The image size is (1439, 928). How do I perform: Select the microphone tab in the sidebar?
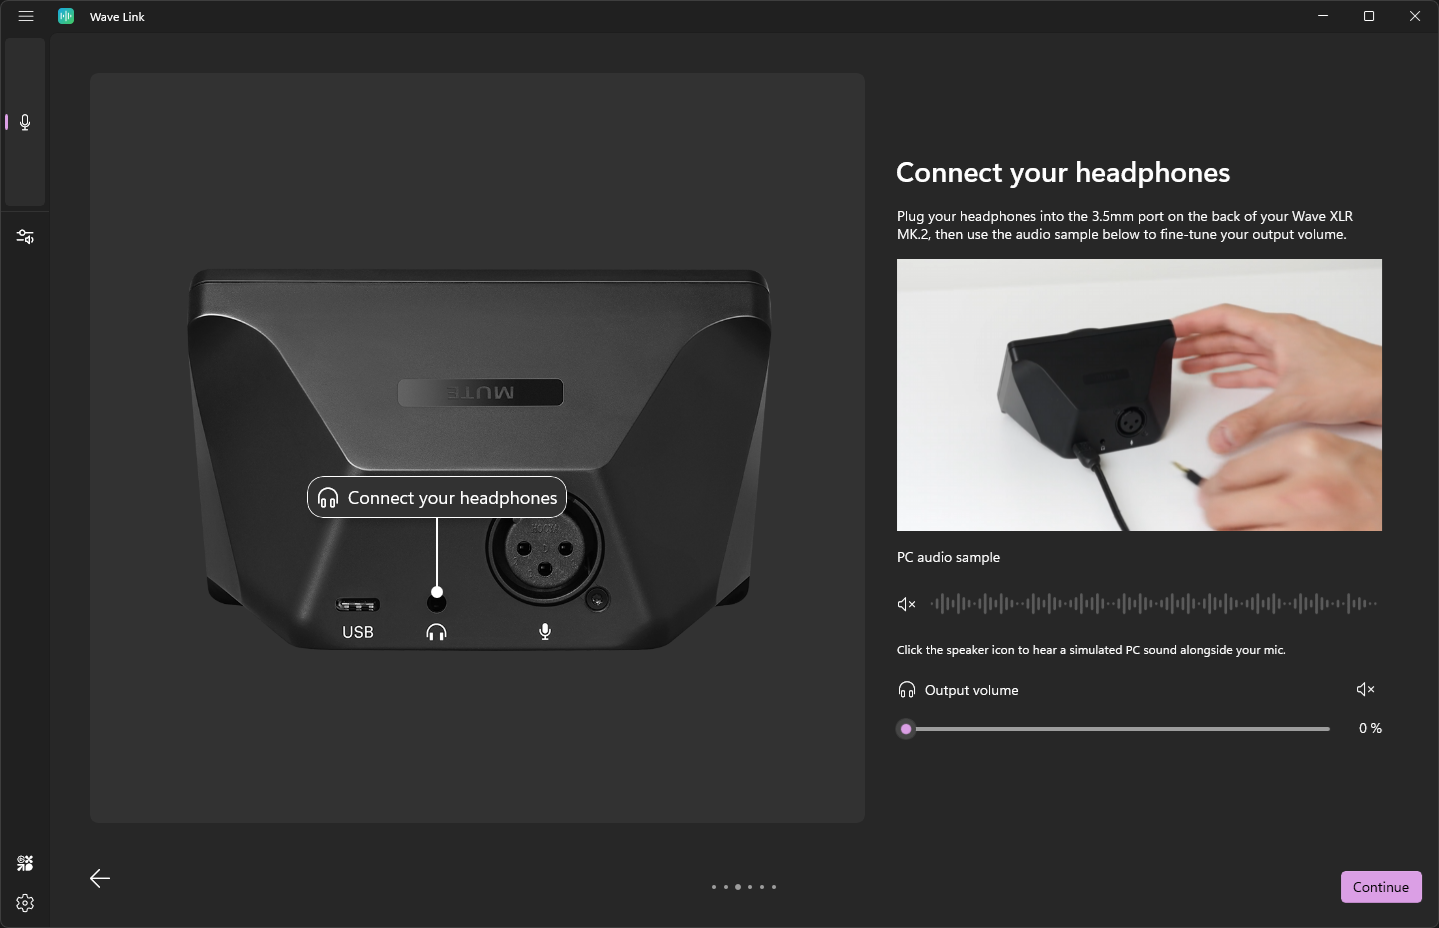coord(25,122)
